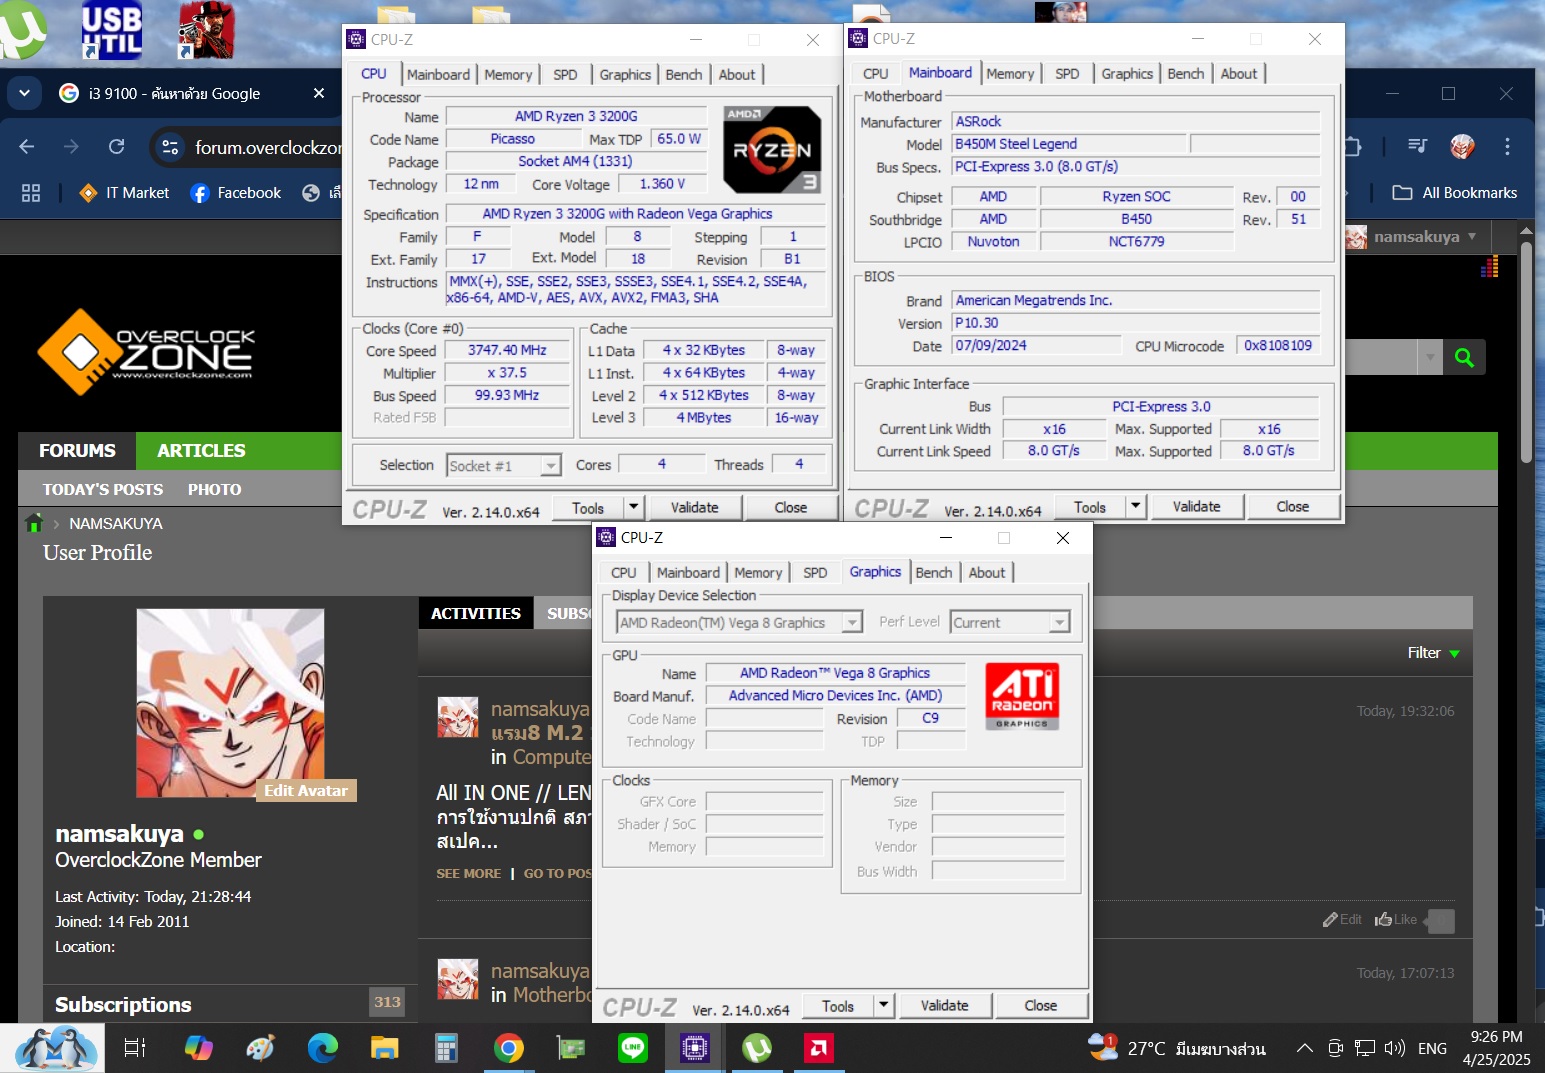1545x1073 pixels.
Task: Open namsakuya user menu dropdown
Action: pyautogui.click(x=1472, y=237)
